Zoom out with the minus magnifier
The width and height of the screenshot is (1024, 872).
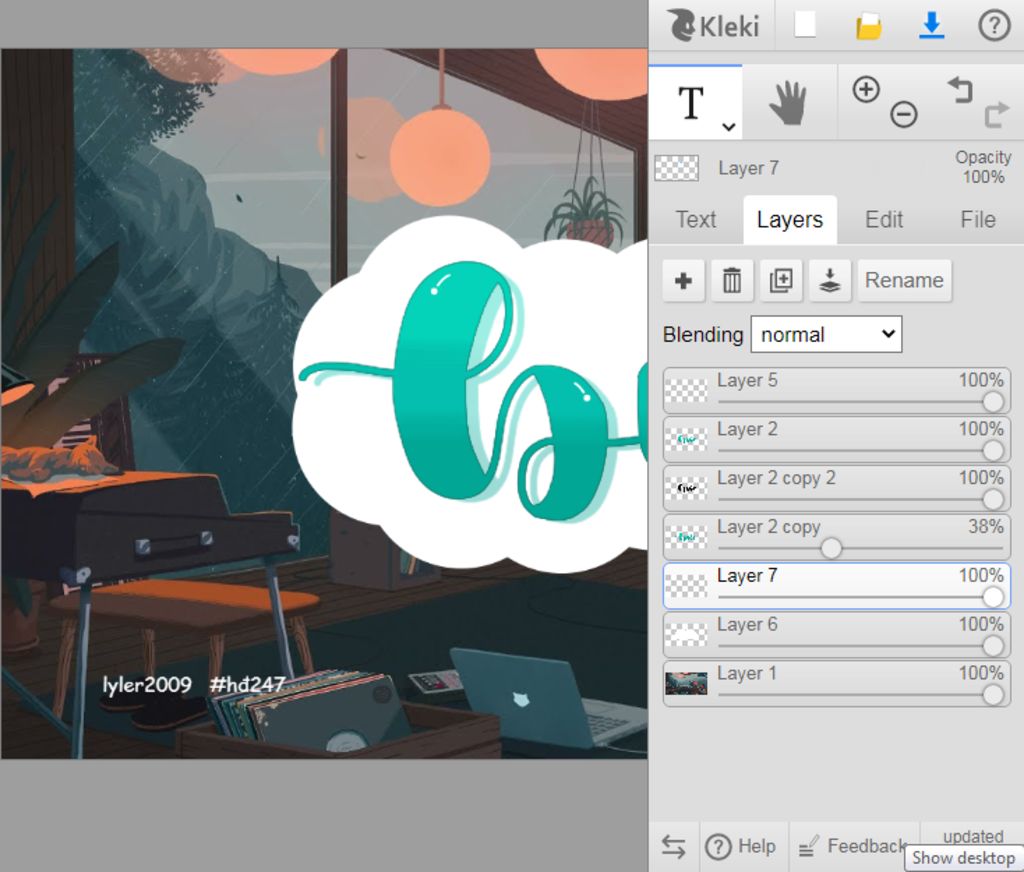click(x=903, y=115)
